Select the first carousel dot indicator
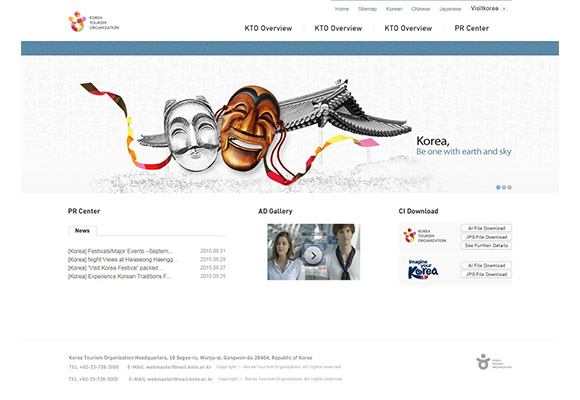This screenshot has height=400, width=580. point(498,188)
